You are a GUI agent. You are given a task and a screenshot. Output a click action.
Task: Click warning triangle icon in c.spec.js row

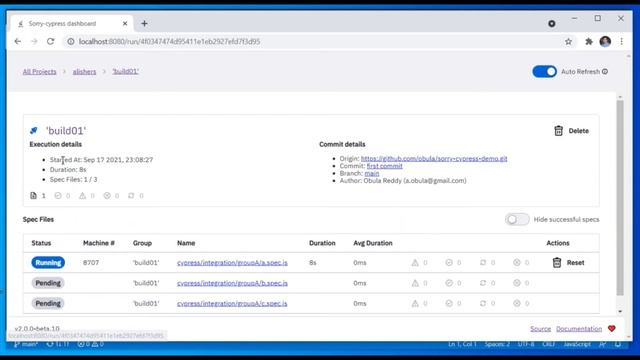pos(415,303)
